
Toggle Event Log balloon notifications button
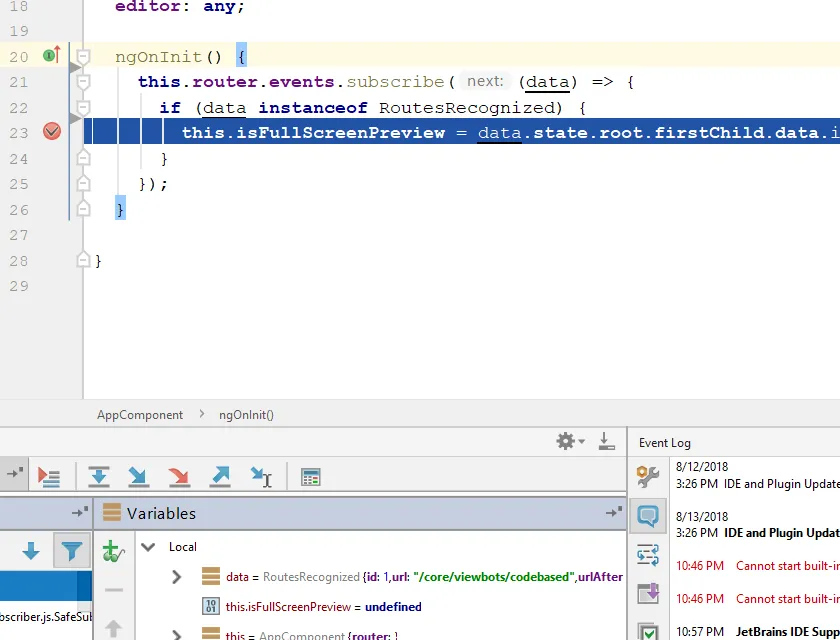click(x=648, y=516)
